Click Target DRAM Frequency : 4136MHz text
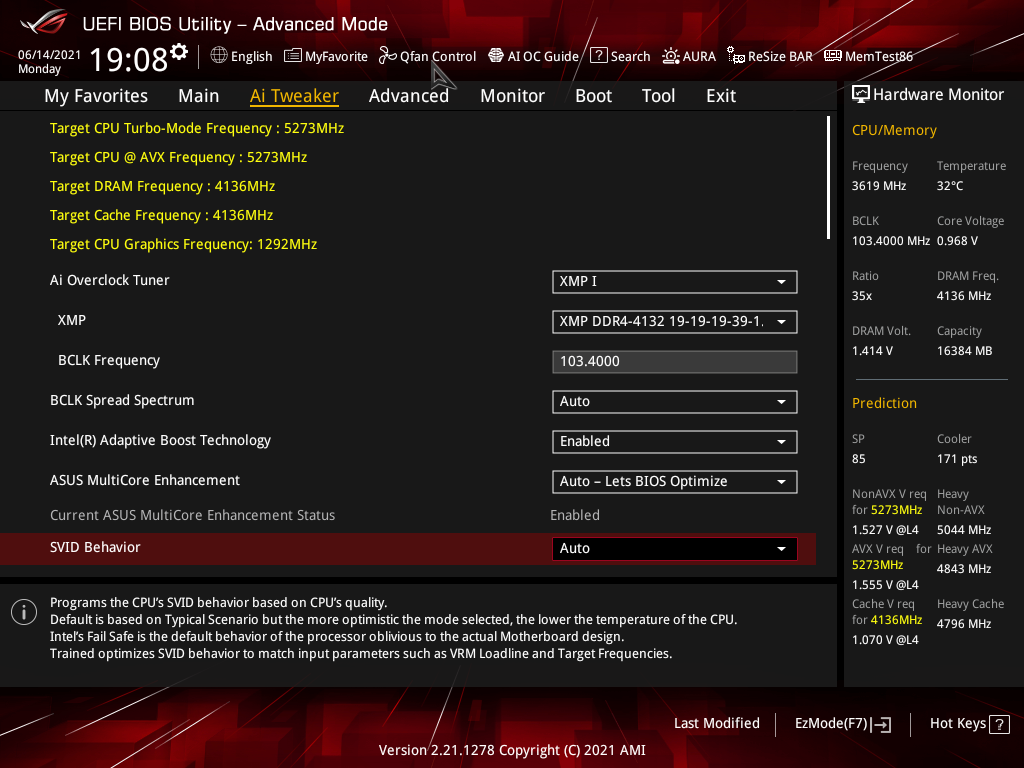Image resolution: width=1024 pixels, height=768 pixels. pos(162,186)
